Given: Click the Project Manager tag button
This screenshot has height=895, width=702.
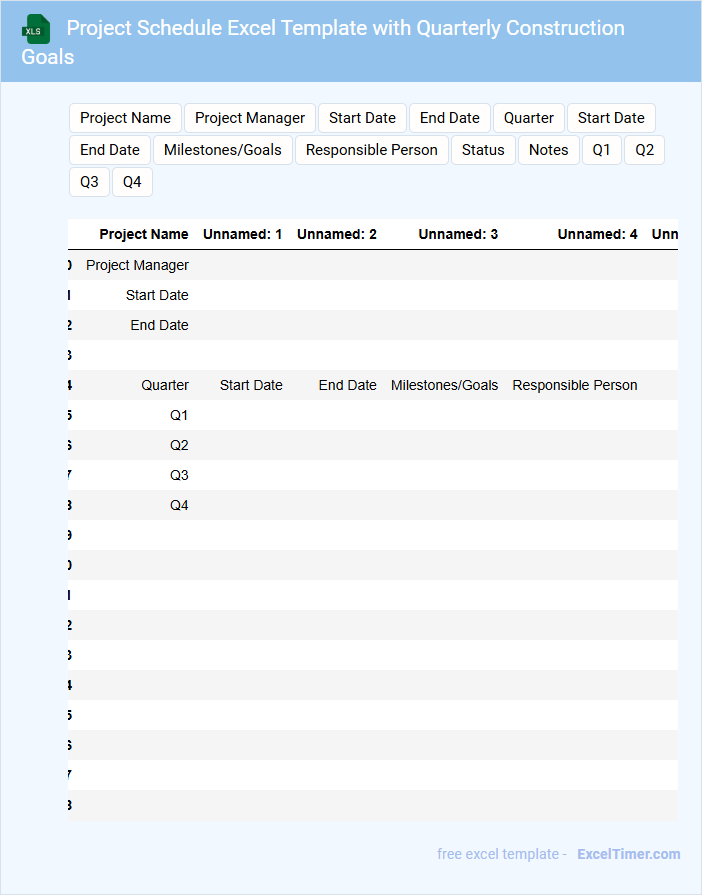Looking at the screenshot, I should tap(250, 118).
